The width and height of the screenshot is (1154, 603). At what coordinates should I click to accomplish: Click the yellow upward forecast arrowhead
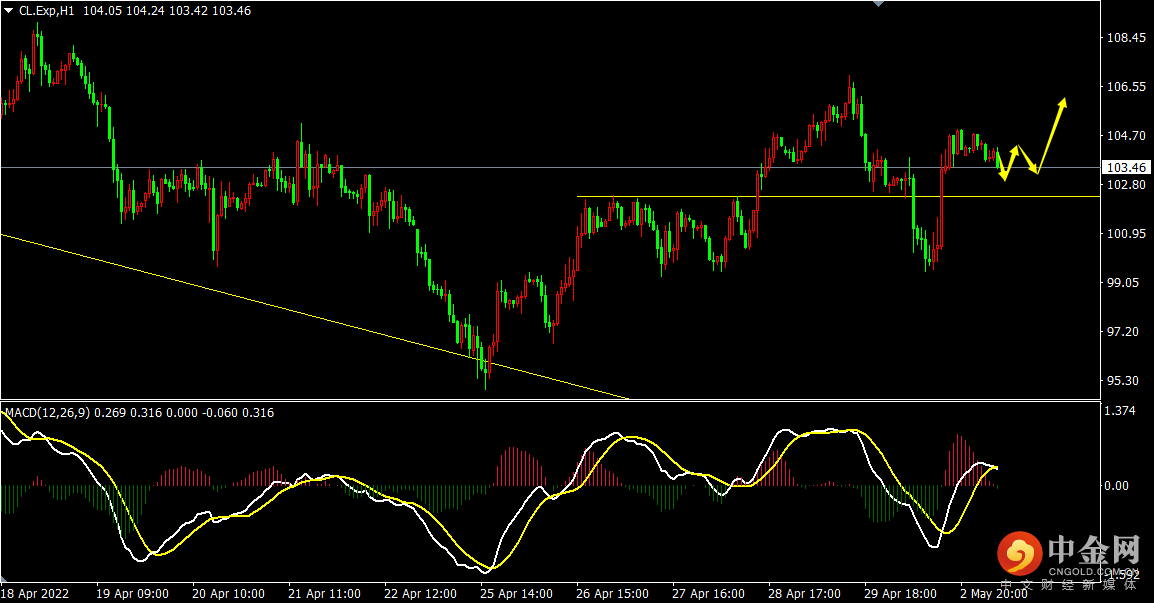pos(1062,104)
